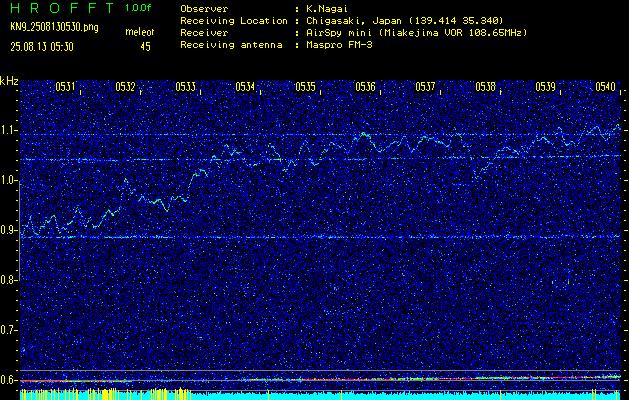The image size is (629, 400).
Task: Click the 0535 time marker
Action: [x=305, y=87]
